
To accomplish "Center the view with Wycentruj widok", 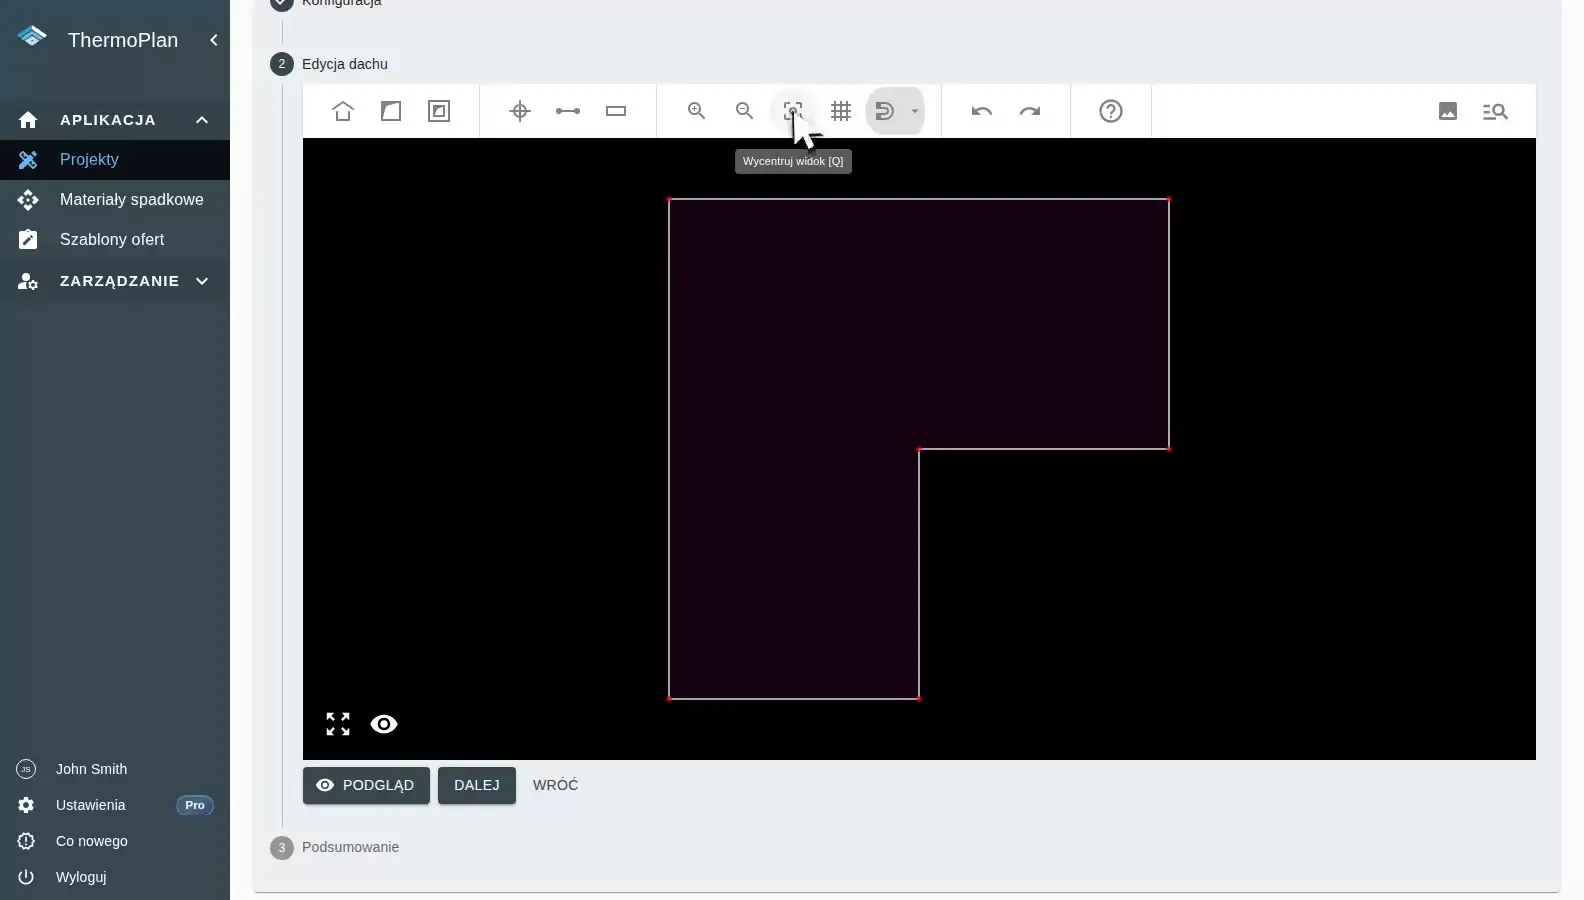I will coord(793,111).
